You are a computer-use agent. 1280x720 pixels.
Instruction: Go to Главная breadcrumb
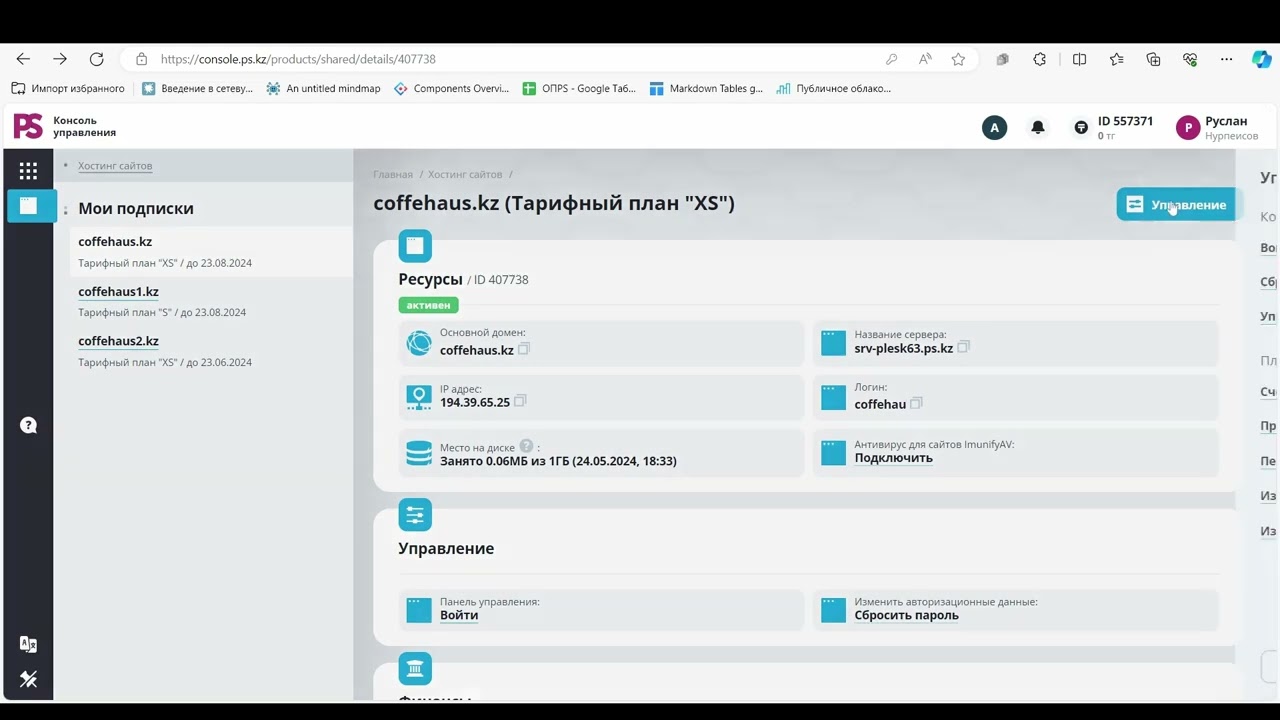coord(393,174)
